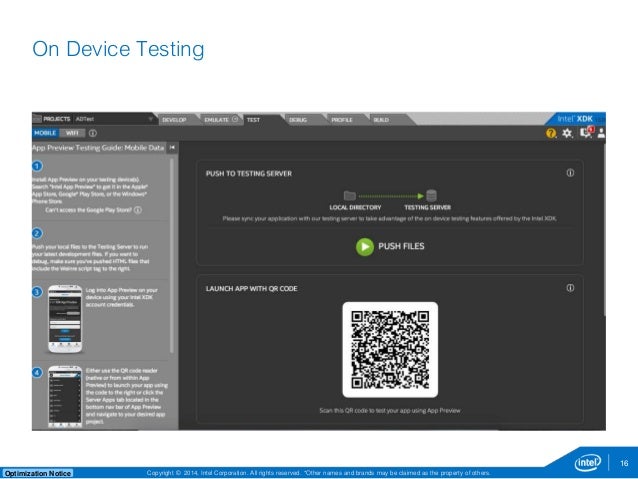This screenshot has height=479, width=638.
Task: Toggle connection mode to MOBILE
Action: click(x=45, y=133)
